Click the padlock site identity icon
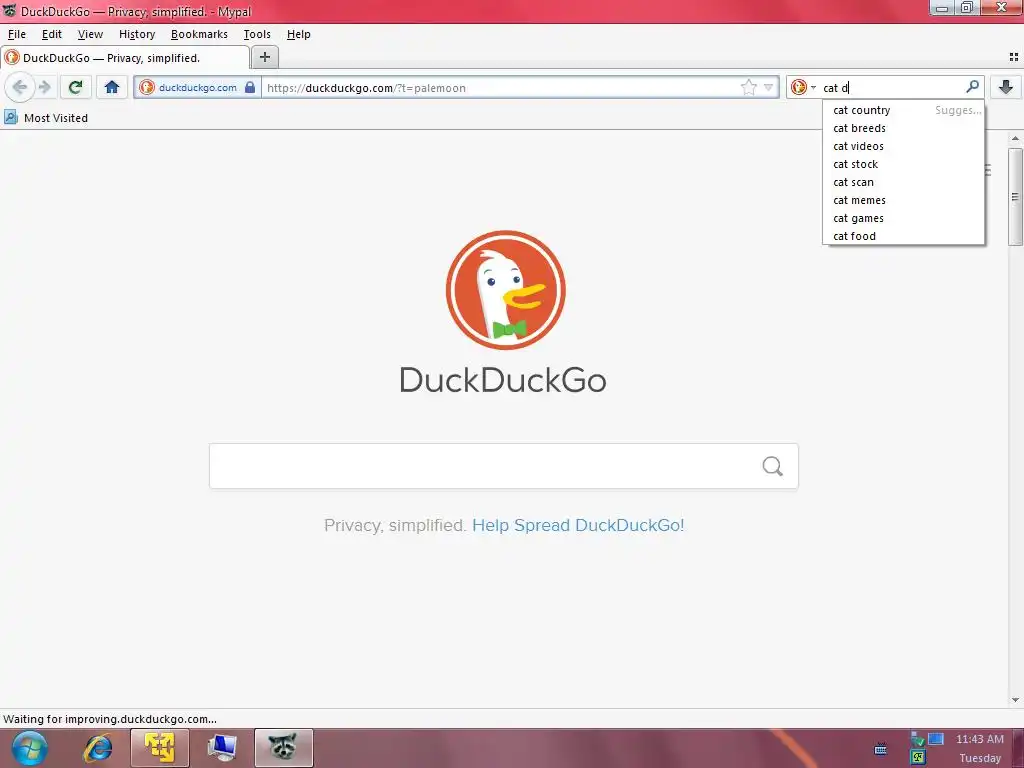This screenshot has height=768, width=1024. 250,87
